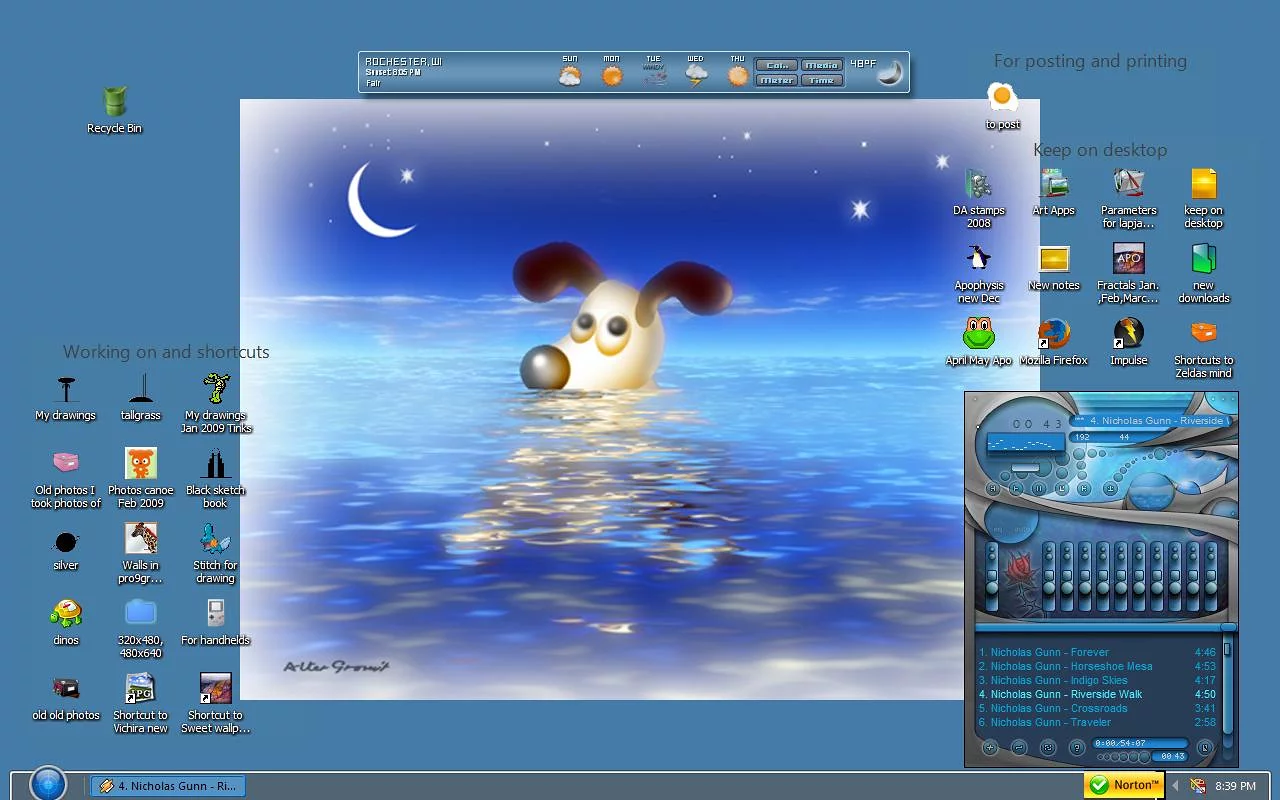This screenshot has width=1280, height=800.
Task: Click the Norton status indicator in tray
Action: click(x=1124, y=785)
